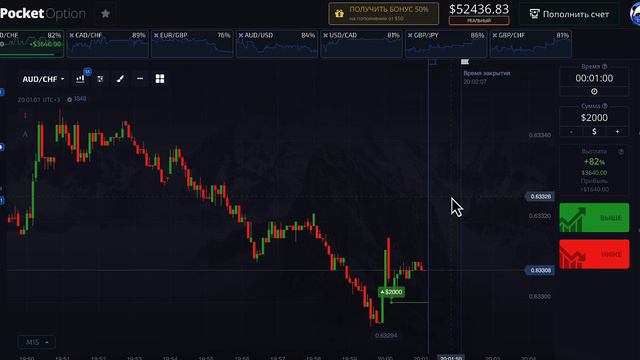
Task: Click the 0.63308 current price label
Action: click(x=540, y=270)
